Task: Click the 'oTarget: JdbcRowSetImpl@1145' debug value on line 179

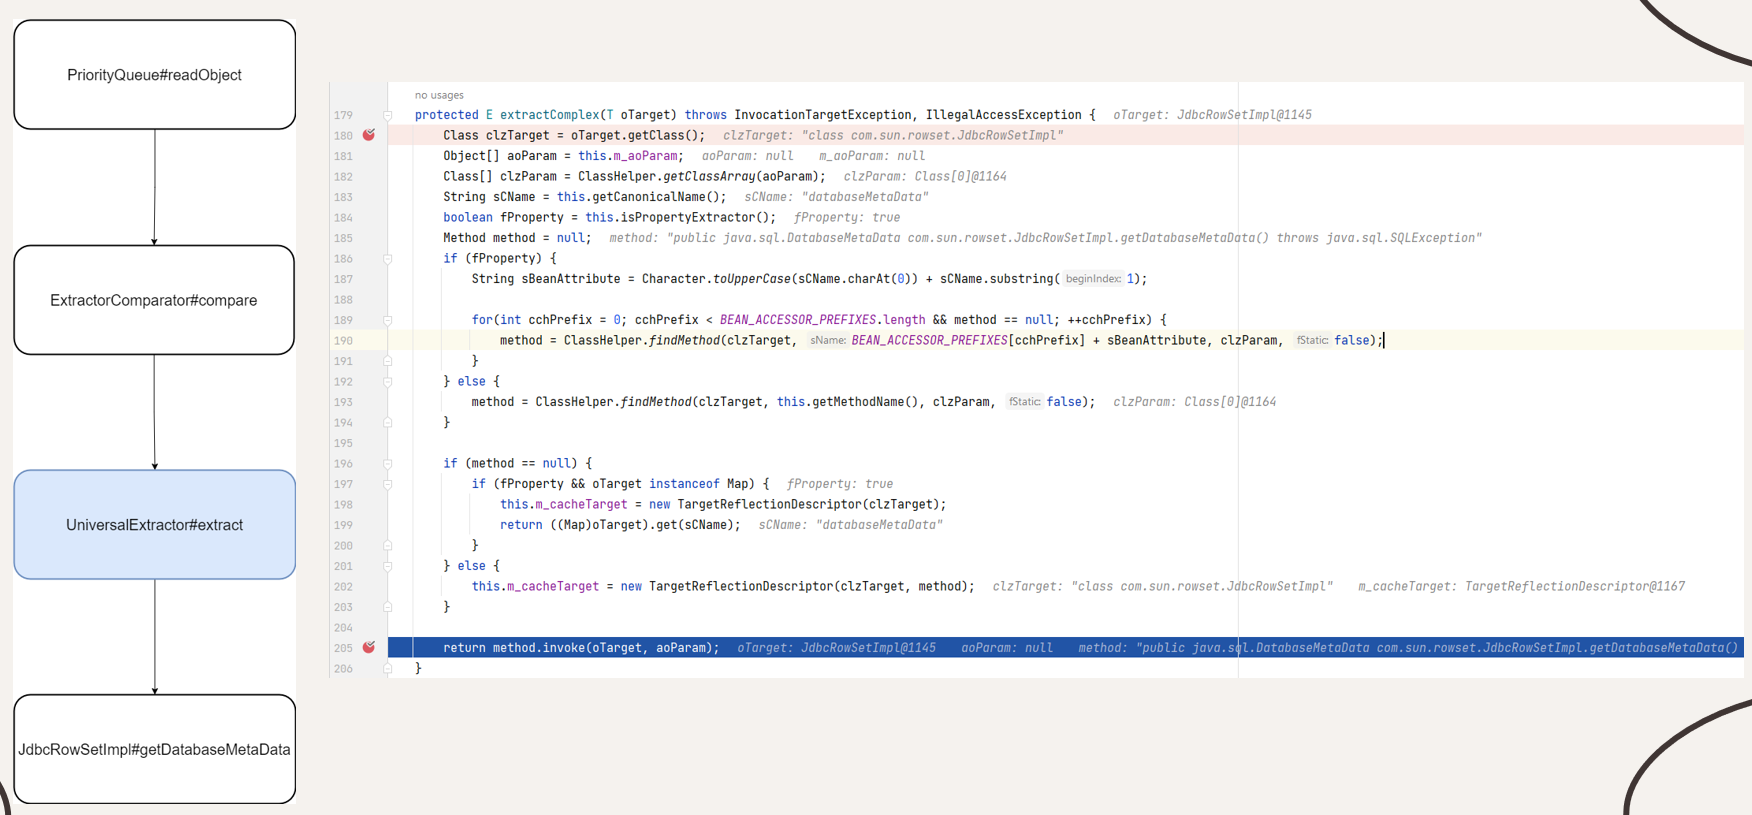Action: click(x=1212, y=115)
